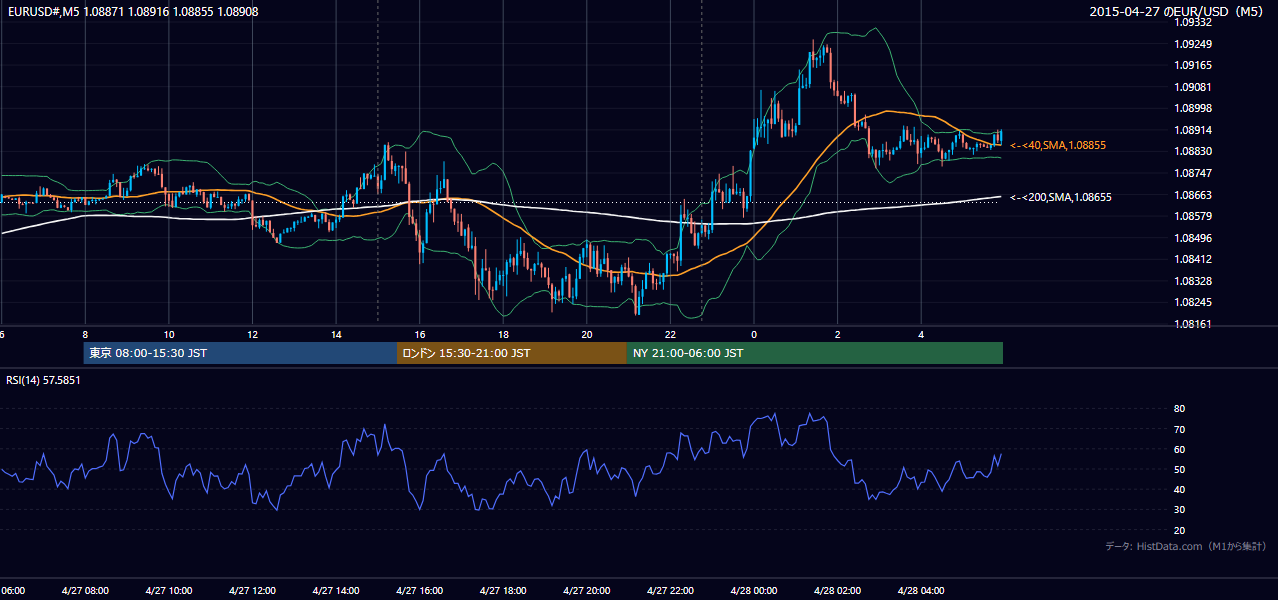Click hour label 12 under the price chart
The image size is (1278, 600).
click(x=252, y=334)
